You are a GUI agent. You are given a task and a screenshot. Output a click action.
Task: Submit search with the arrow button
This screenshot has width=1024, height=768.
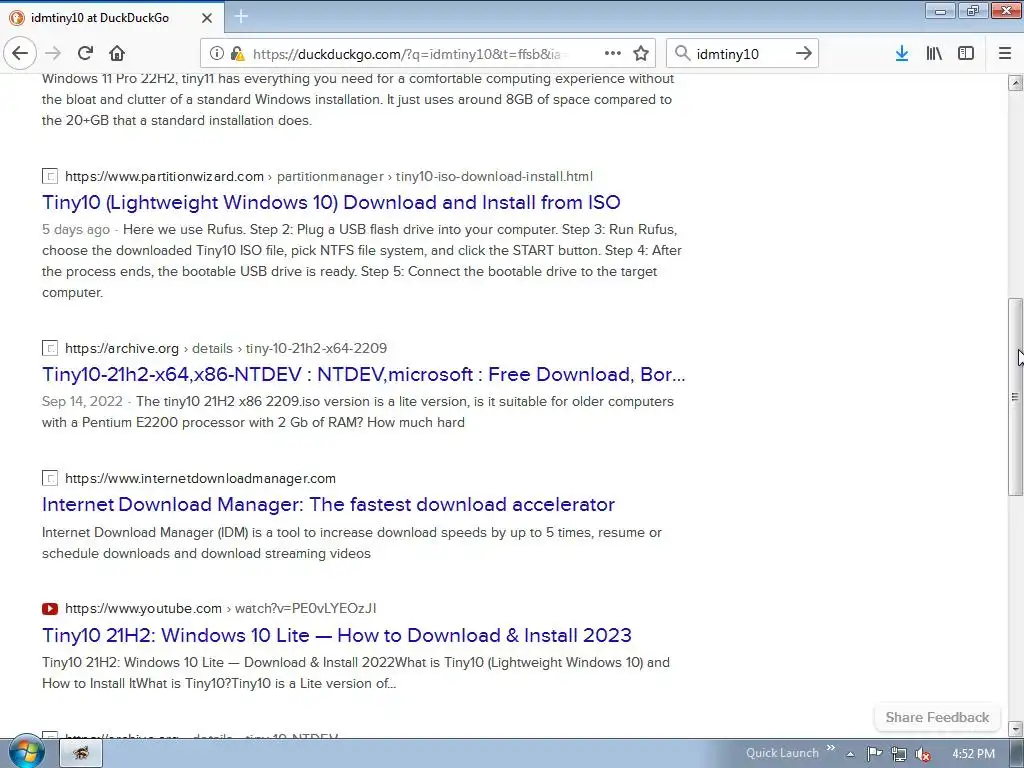click(x=804, y=53)
